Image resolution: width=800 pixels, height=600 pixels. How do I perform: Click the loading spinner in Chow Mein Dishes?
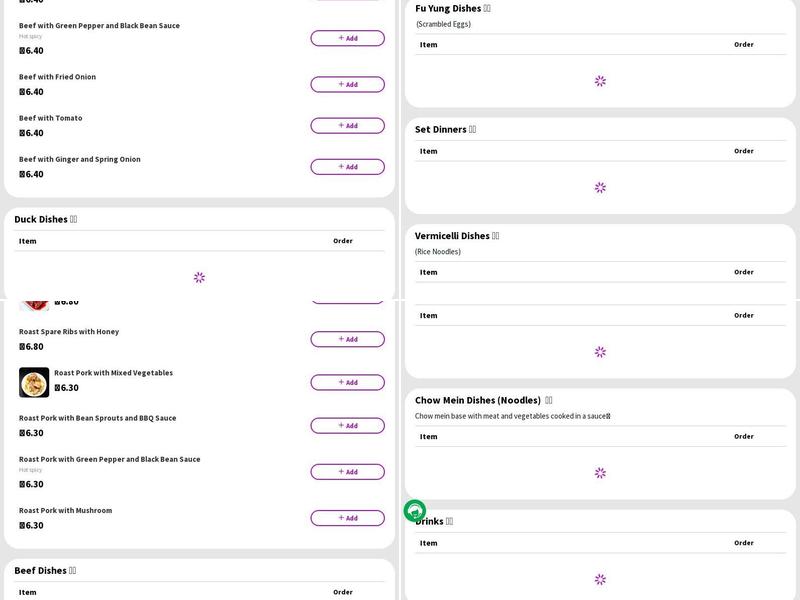(600, 473)
